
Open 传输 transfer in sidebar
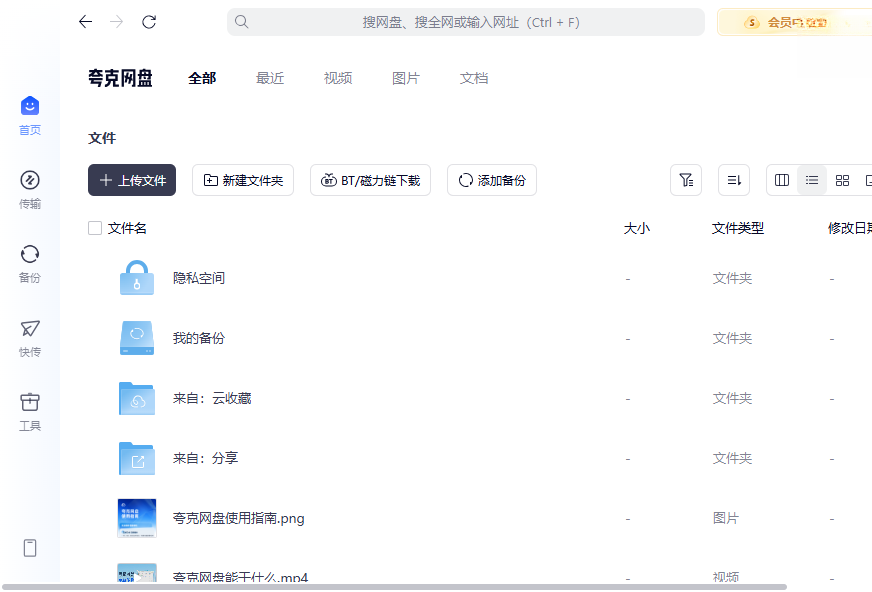point(30,190)
